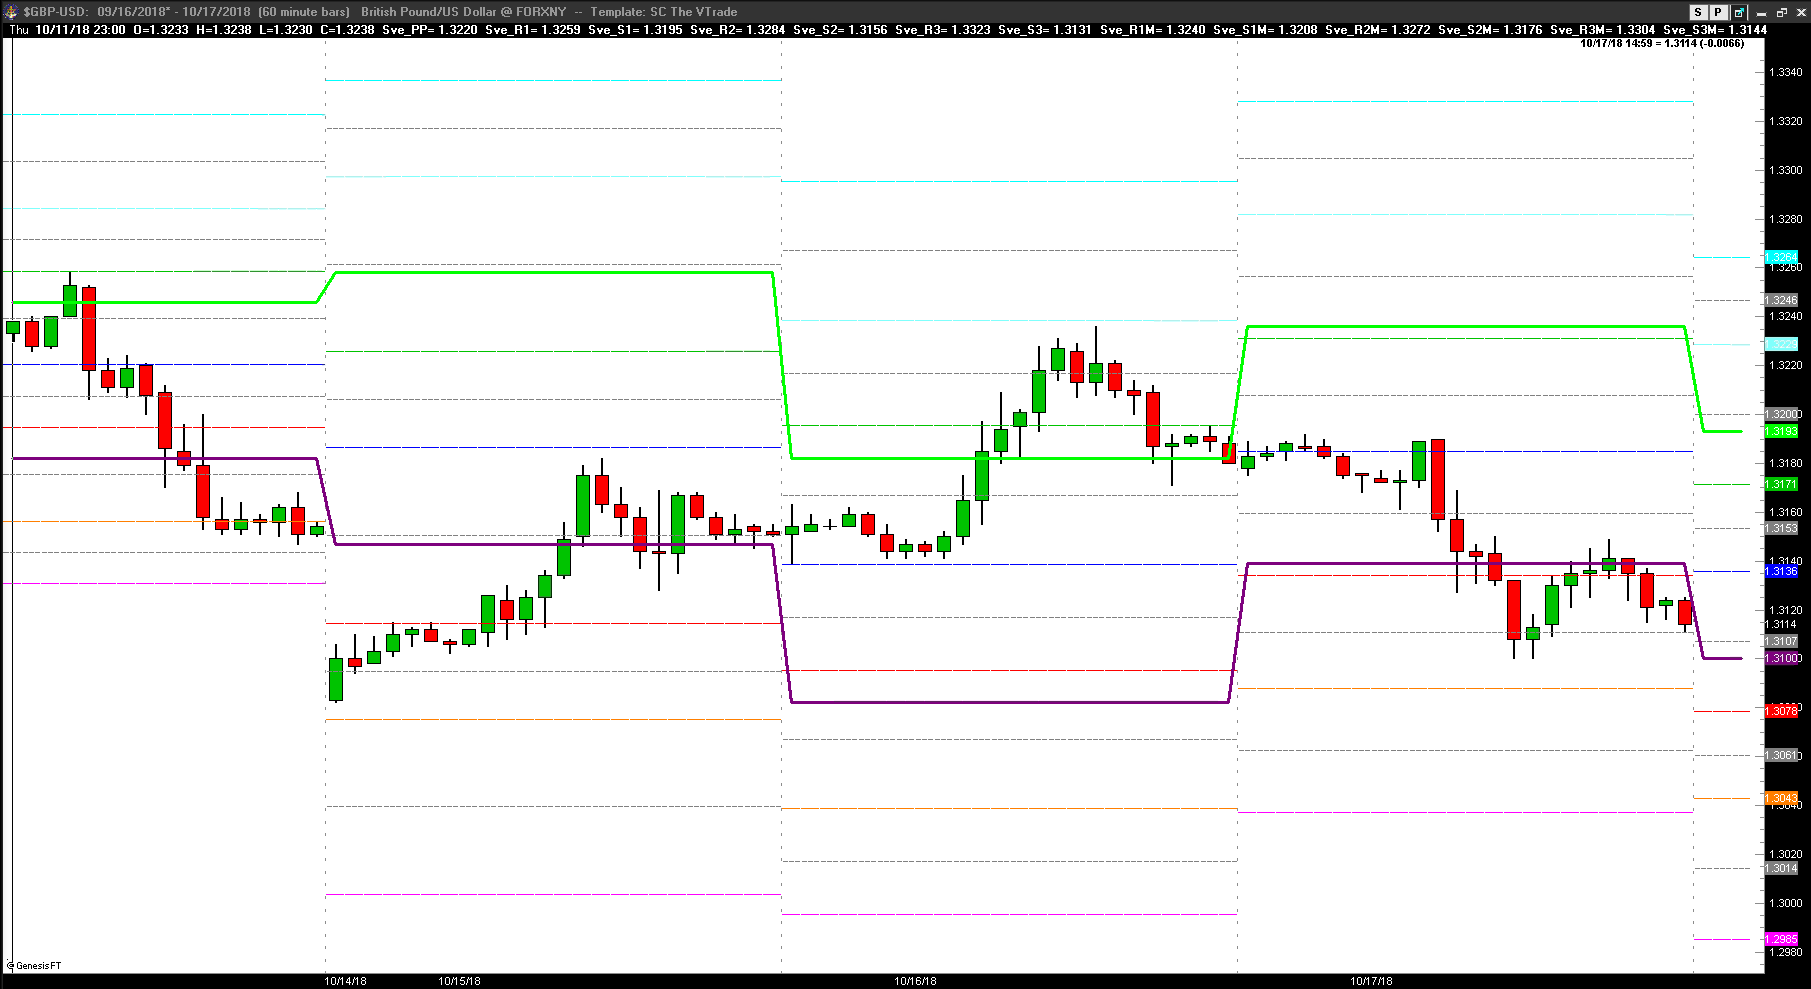Close the GBP-USD chart window
The width and height of the screenshot is (1811, 989).
pyautogui.click(x=1799, y=12)
